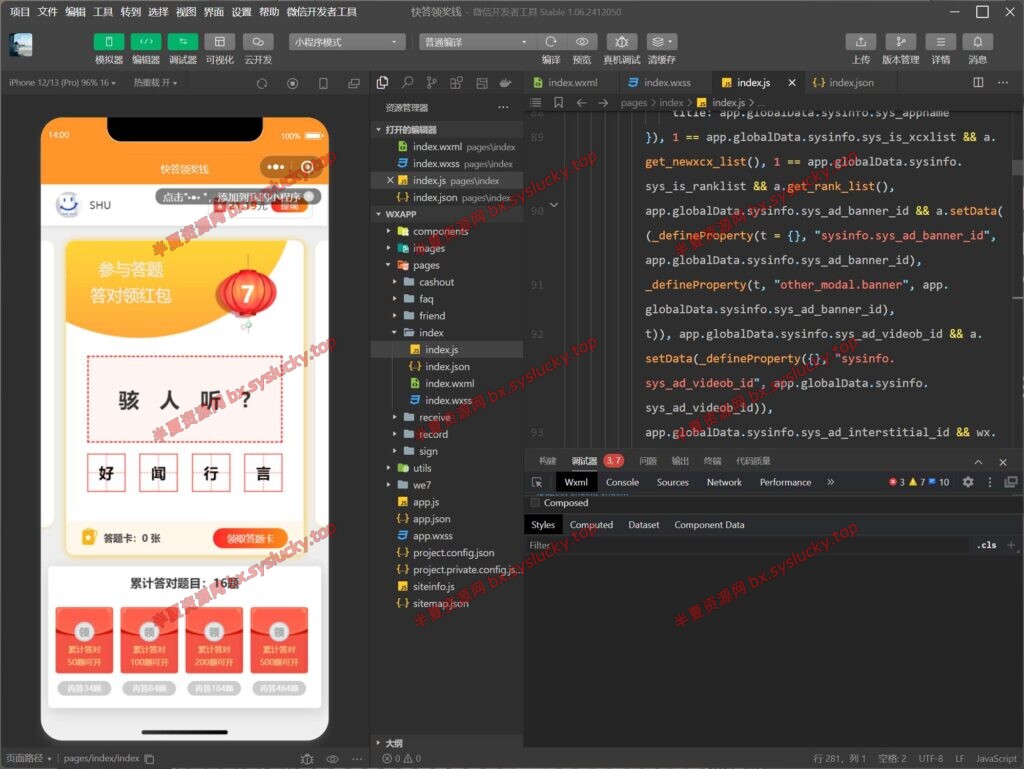Viewport: 1024px width, 769px height.
Task: Toggle the Debugger panel button
Action: (183, 42)
